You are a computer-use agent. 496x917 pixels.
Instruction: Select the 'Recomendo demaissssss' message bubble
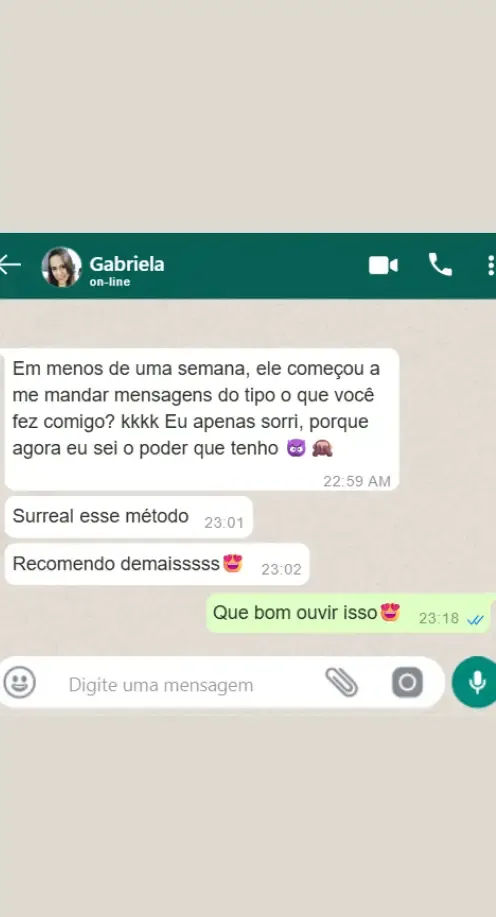[157, 564]
